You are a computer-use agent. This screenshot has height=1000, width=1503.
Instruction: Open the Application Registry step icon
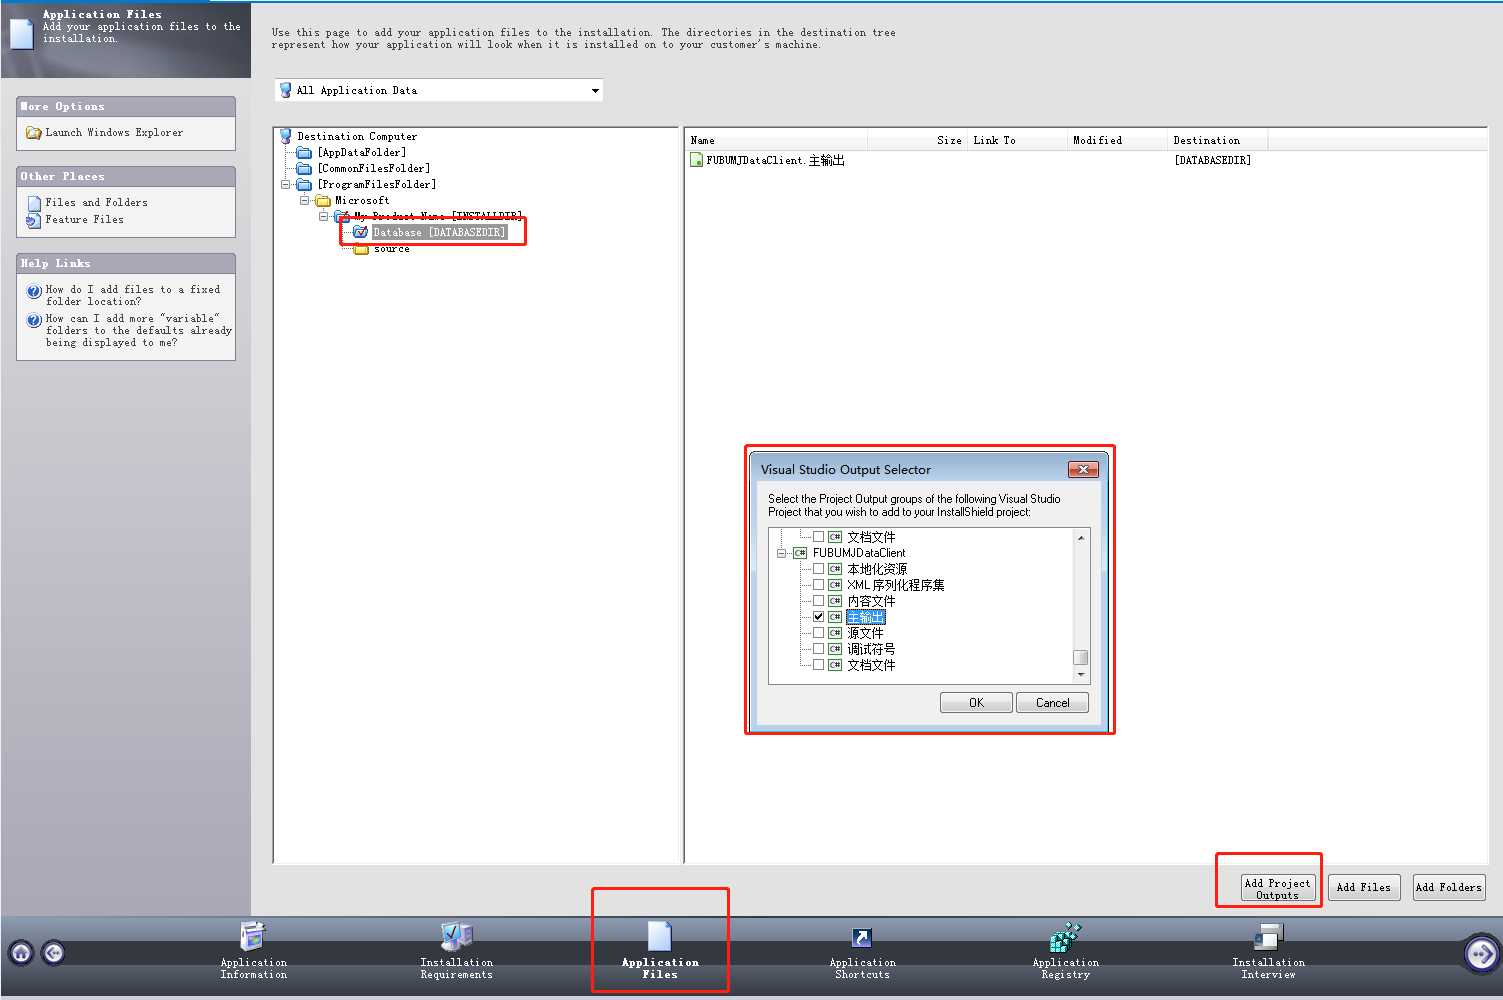[x=1065, y=936]
